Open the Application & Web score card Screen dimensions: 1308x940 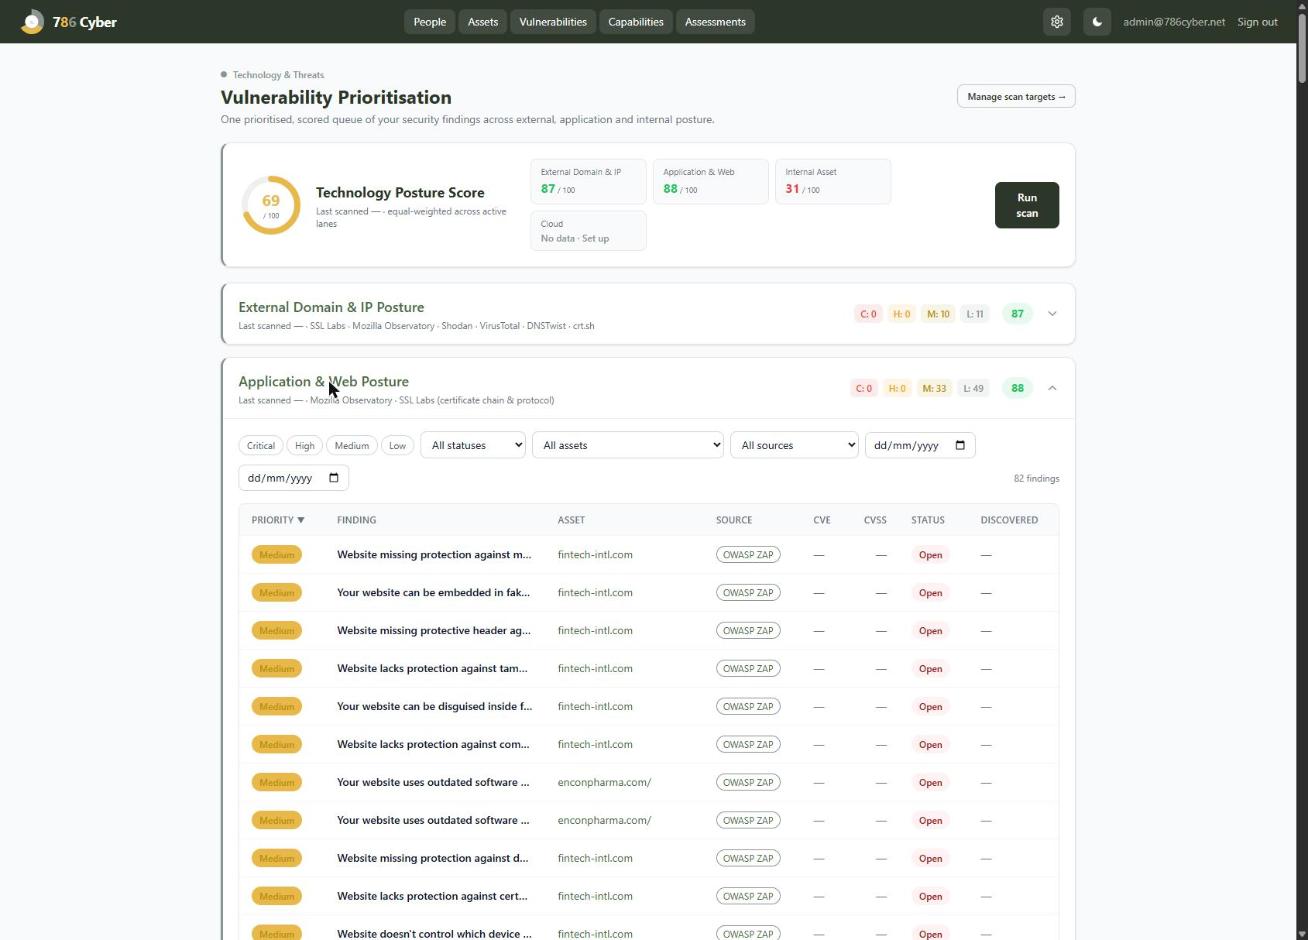pyautogui.click(x=710, y=181)
